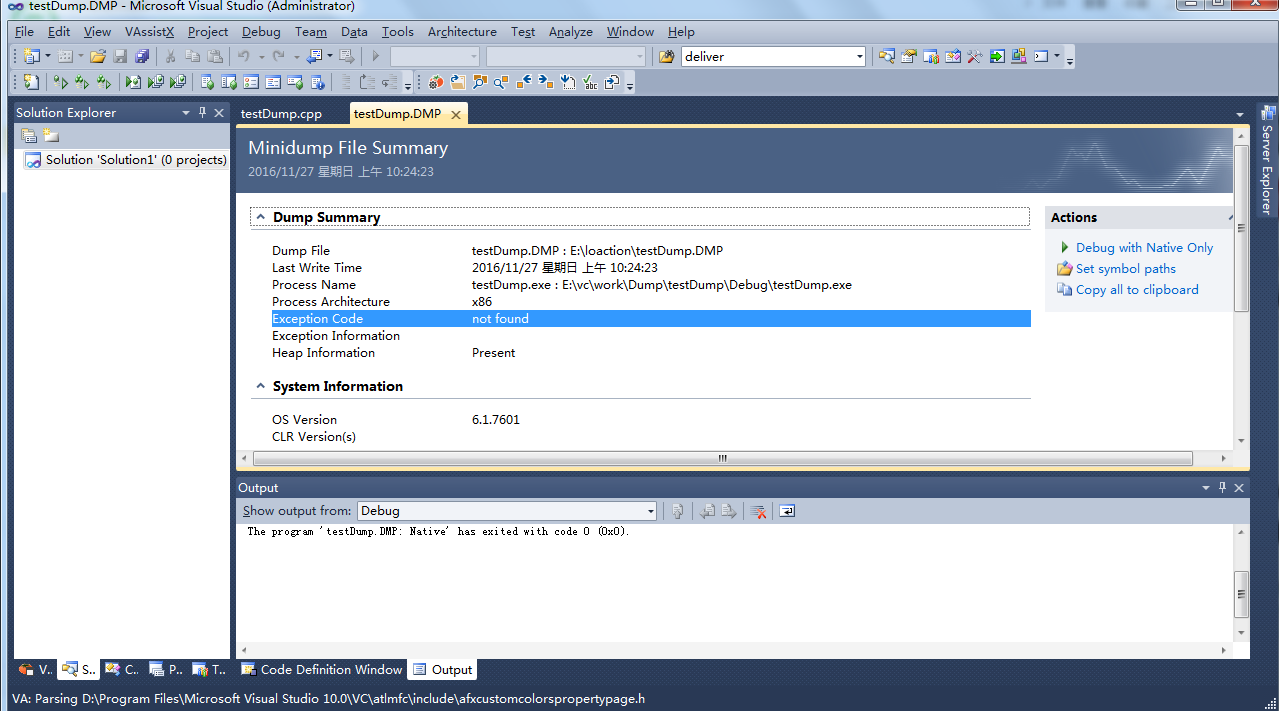Click the Cut scissors icon
This screenshot has width=1279, height=711.
point(171,57)
